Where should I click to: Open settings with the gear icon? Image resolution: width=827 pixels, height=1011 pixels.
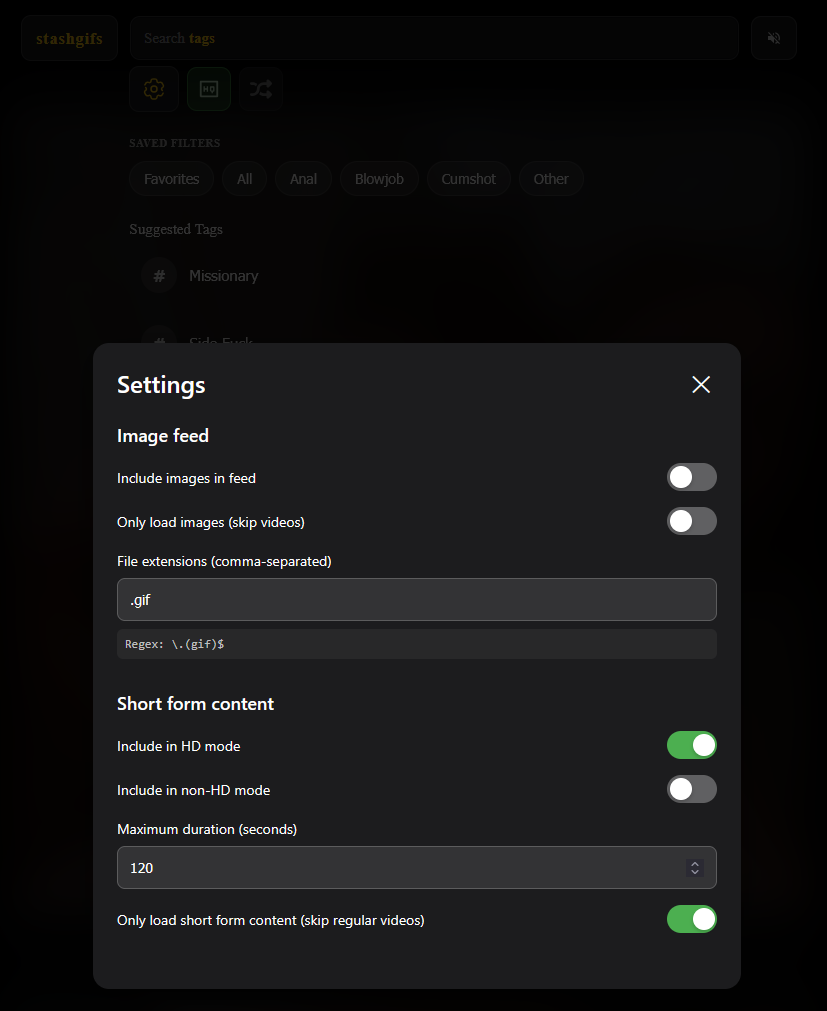pos(154,89)
